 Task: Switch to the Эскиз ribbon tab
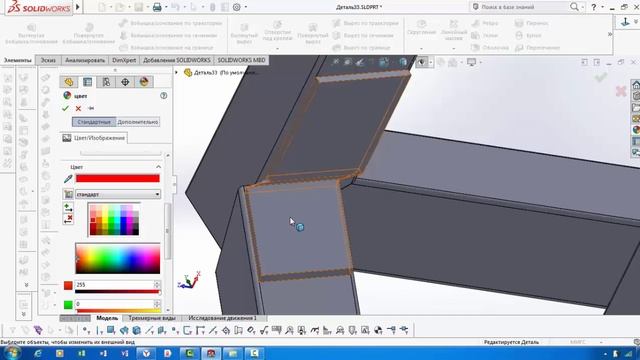tap(48, 60)
